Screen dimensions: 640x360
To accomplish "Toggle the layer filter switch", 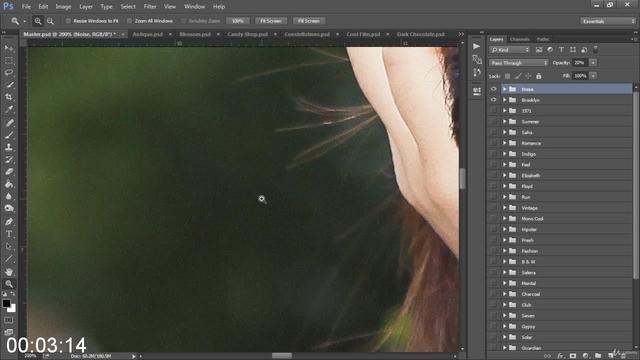I will (596, 49).
